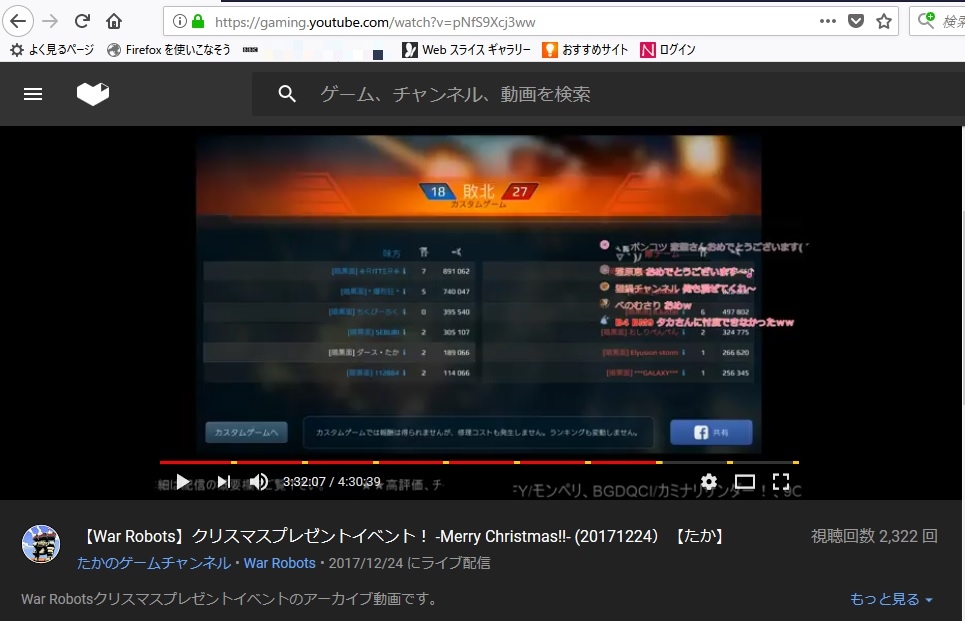This screenshot has height=621, width=965.
Task: Click the video title text
Action: tap(402, 536)
